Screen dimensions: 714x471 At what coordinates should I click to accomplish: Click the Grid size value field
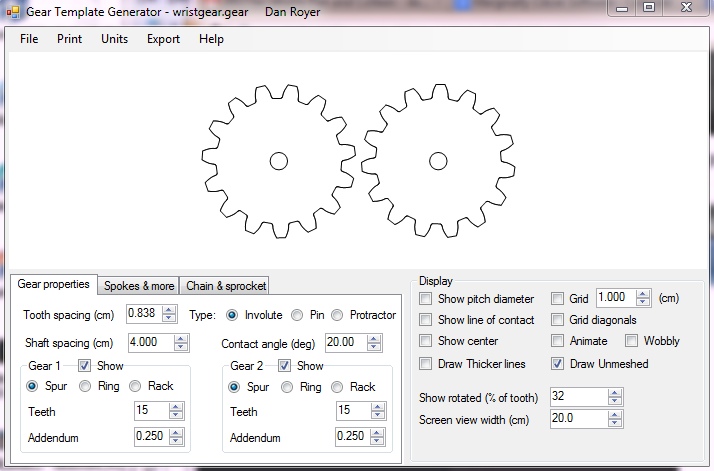(617, 297)
